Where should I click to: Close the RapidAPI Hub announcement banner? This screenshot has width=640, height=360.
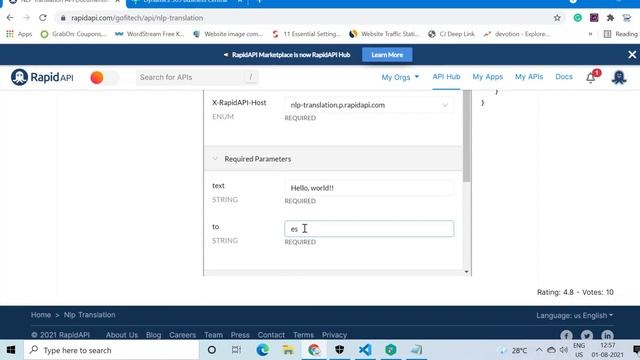click(x=632, y=55)
